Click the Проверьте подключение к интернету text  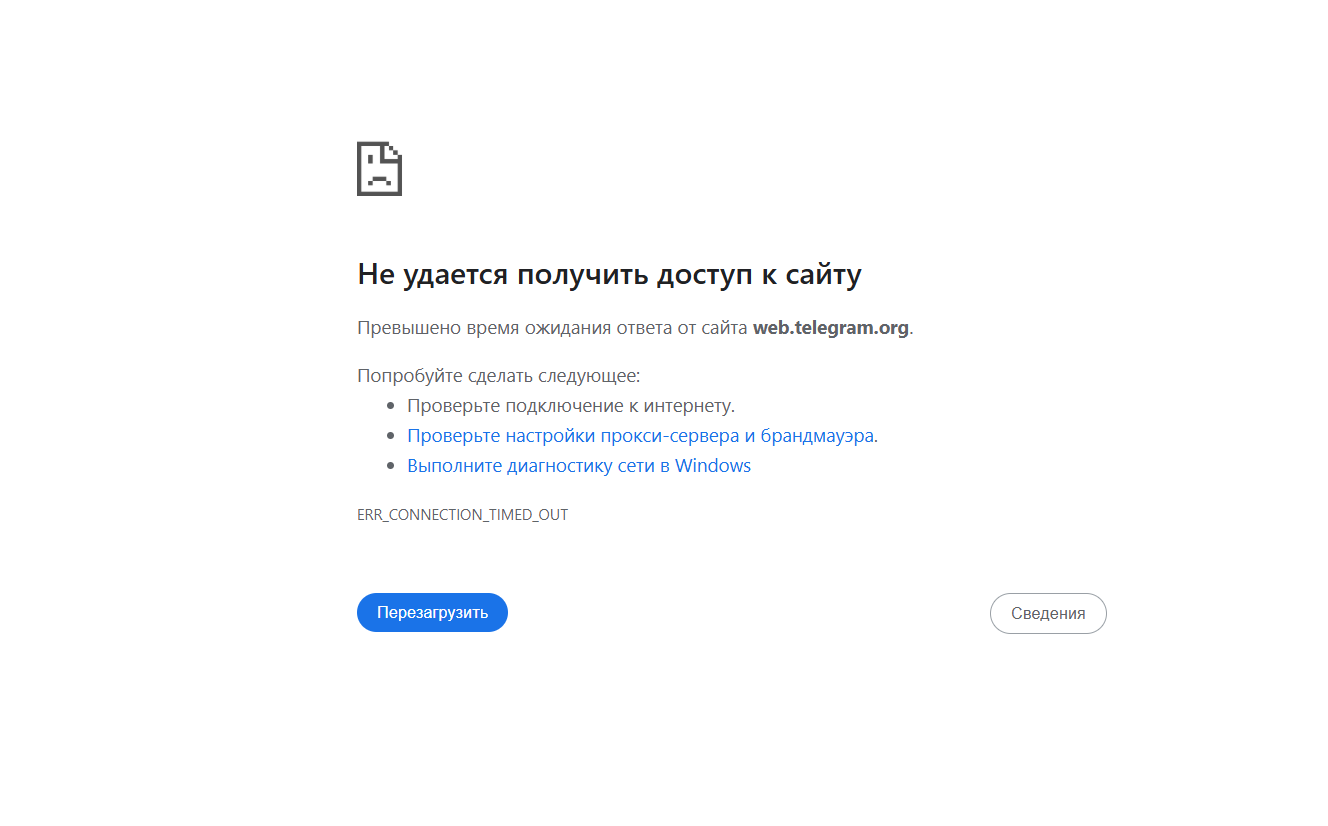[x=571, y=406]
